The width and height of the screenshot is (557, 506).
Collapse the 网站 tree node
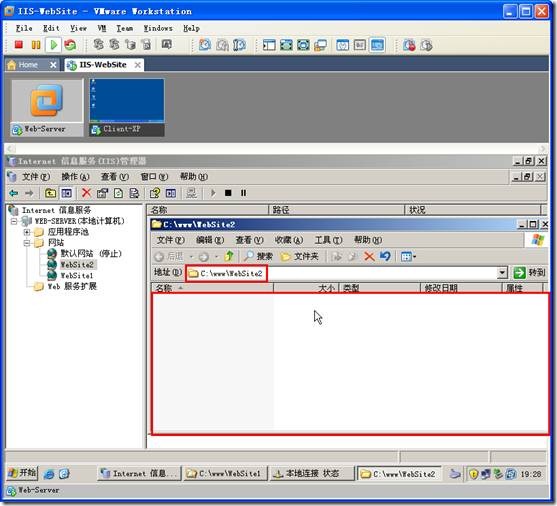pos(27,243)
